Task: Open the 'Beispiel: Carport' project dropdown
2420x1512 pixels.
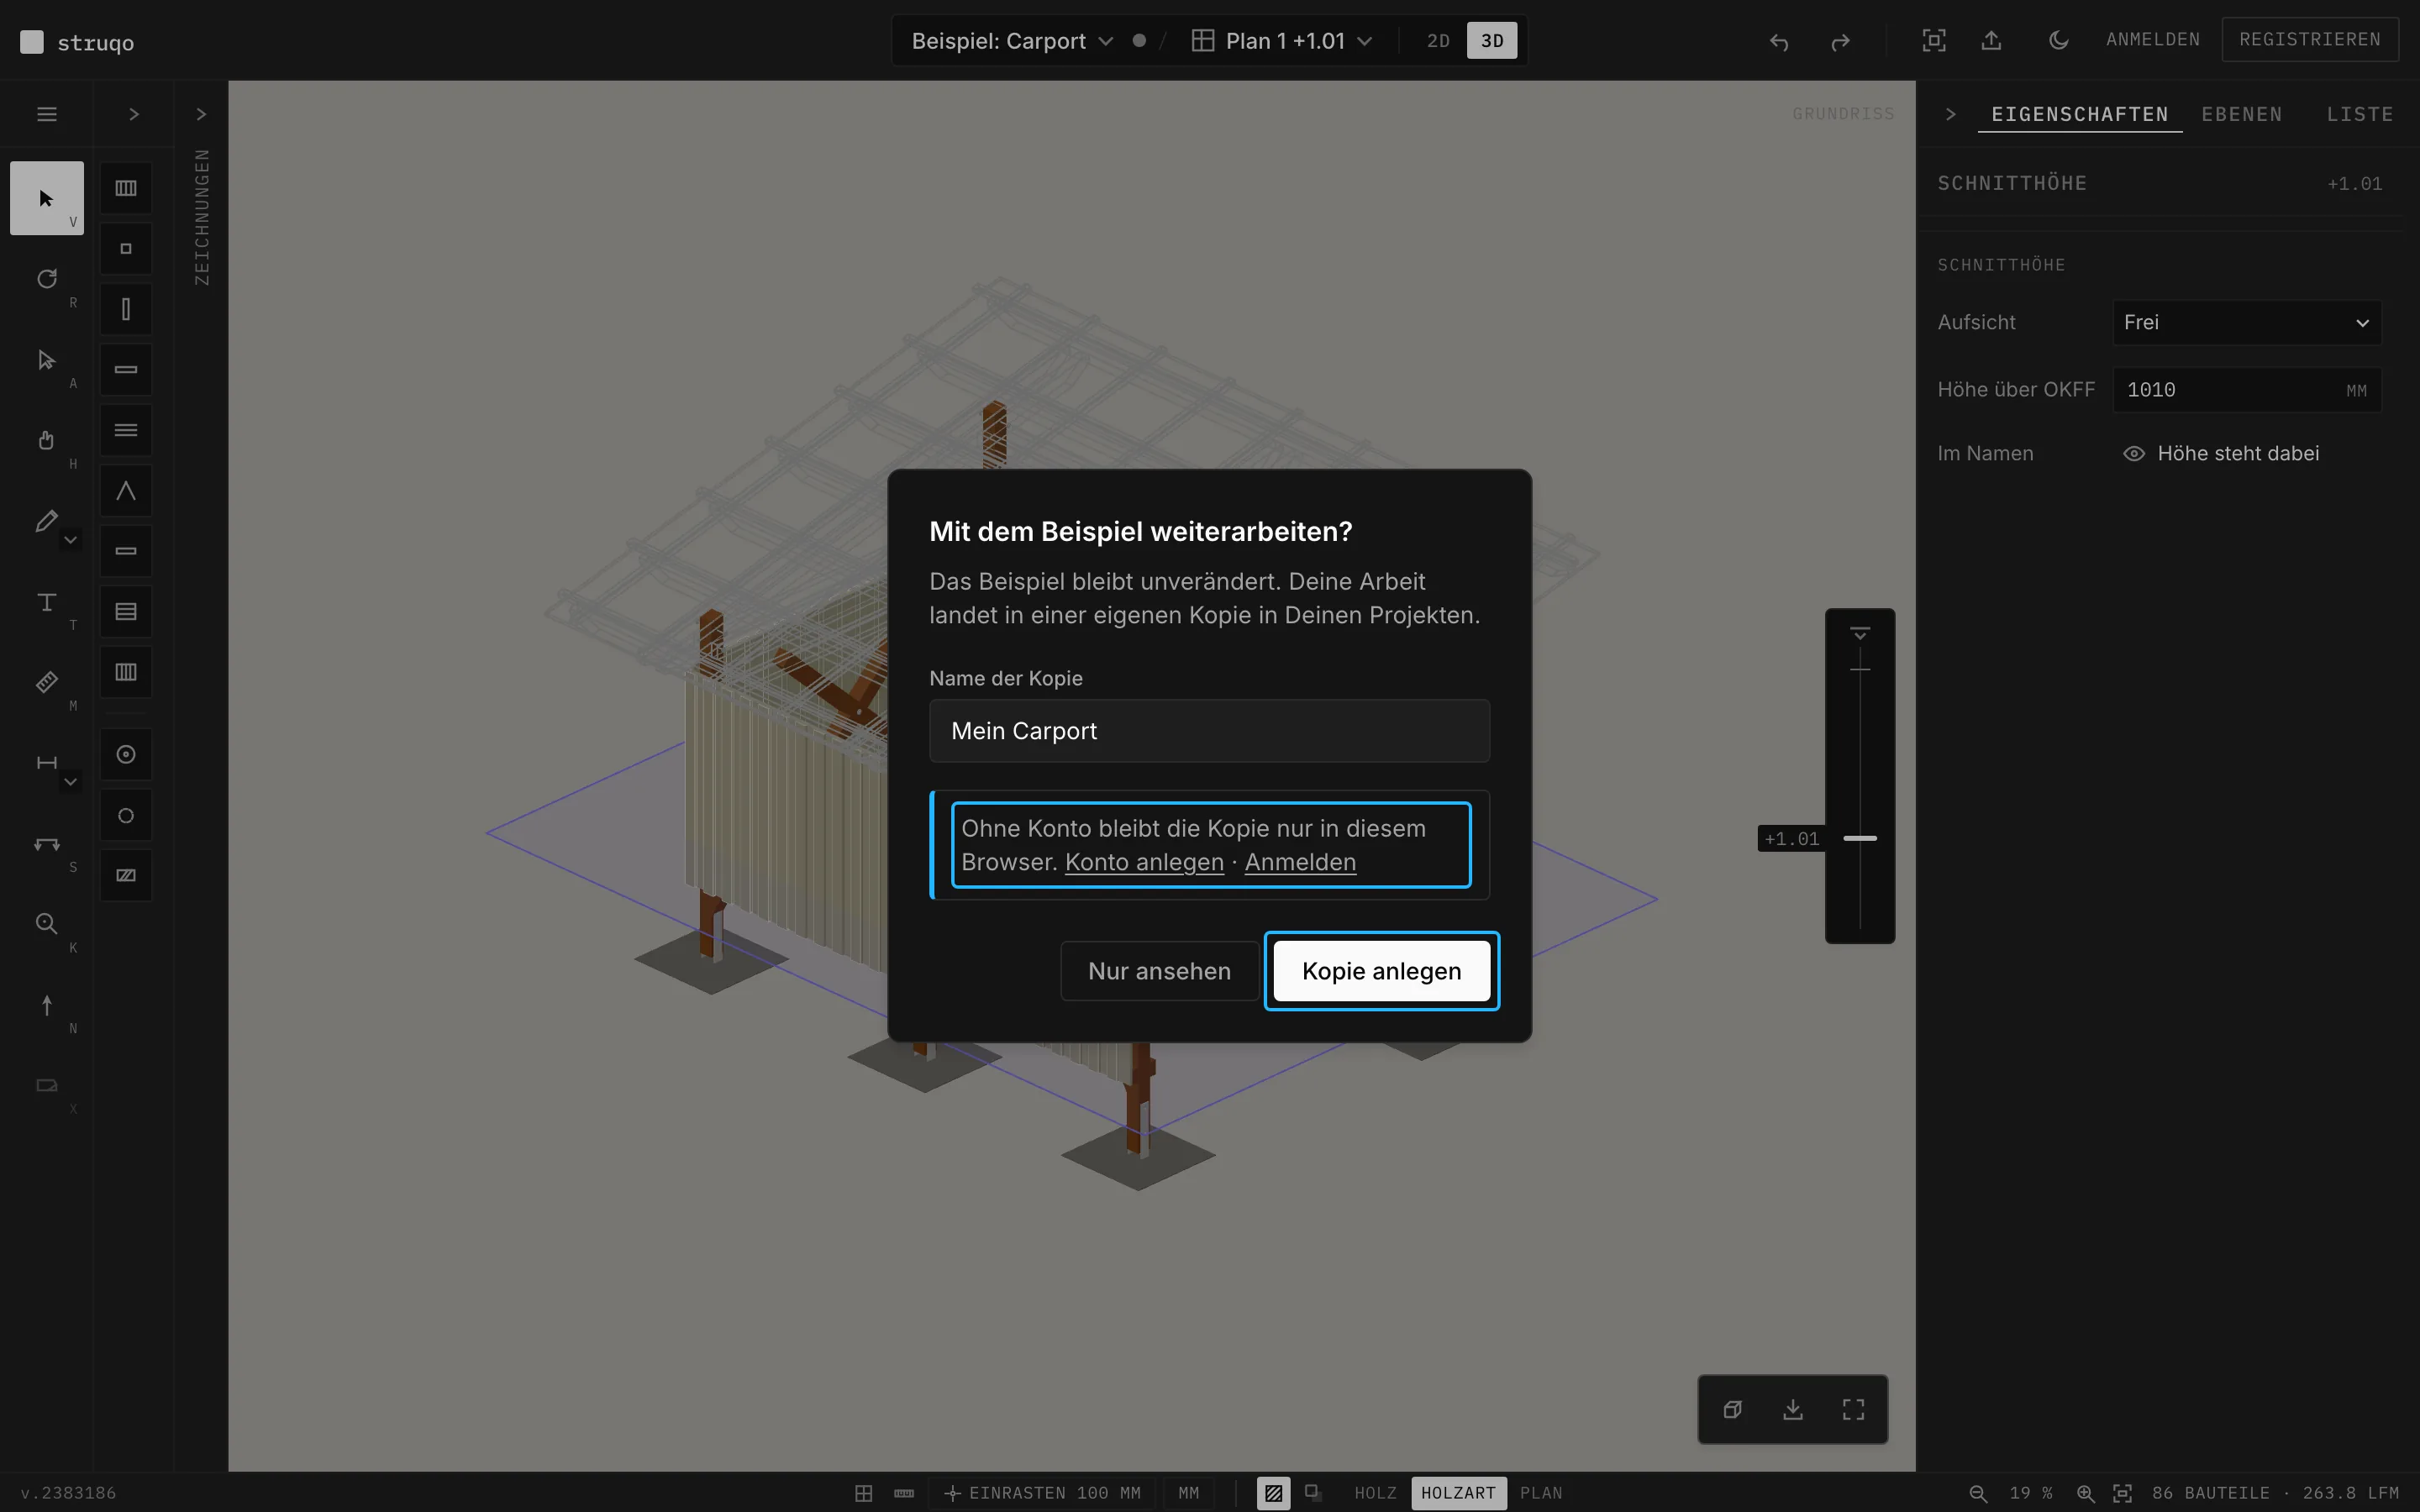Action: click(1012, 41)
